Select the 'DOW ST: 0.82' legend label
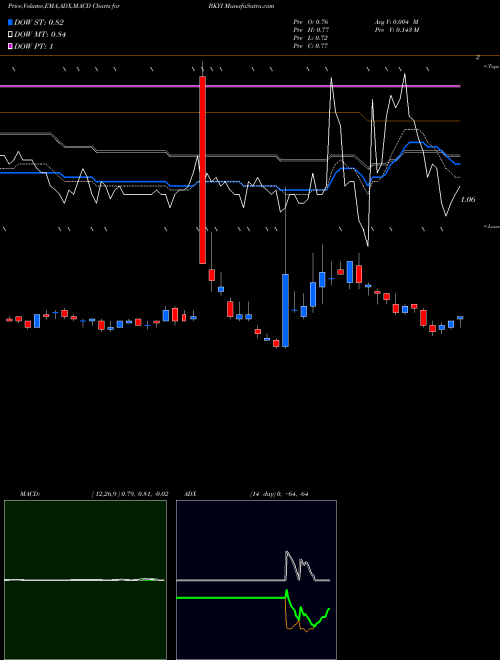Image resolution: width=500 pixels, height=660 pixels. click(39, 22)
